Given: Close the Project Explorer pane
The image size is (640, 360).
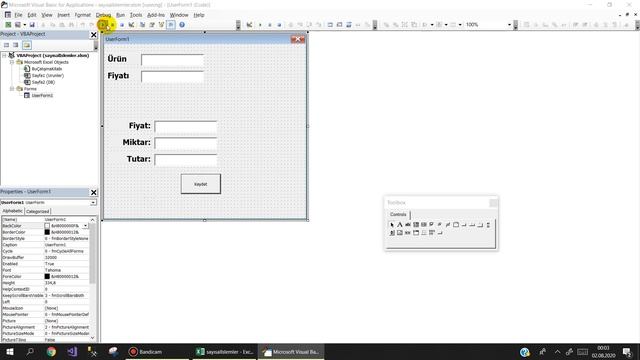Looking at the screenshot, I should coord(93,35).
